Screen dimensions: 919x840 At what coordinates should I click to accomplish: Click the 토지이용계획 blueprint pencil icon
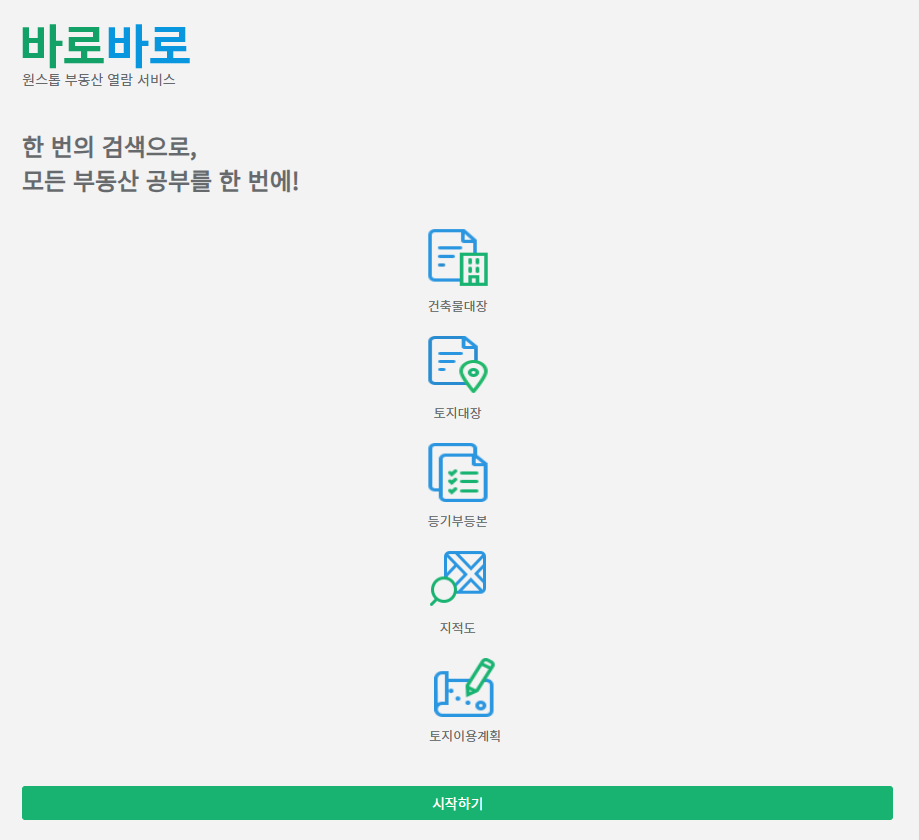[x=464, y=687]
